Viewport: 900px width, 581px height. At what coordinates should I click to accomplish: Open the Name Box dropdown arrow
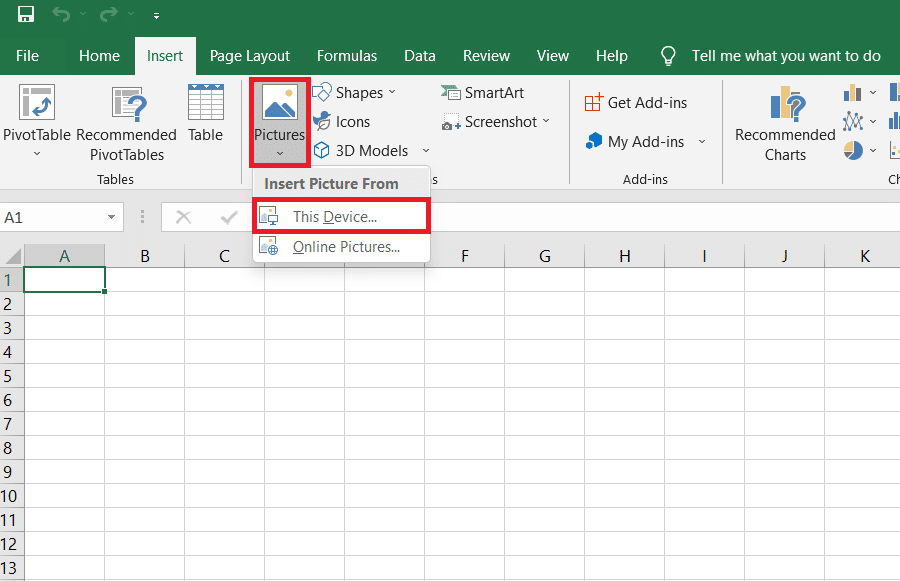(x=111, y=218)
